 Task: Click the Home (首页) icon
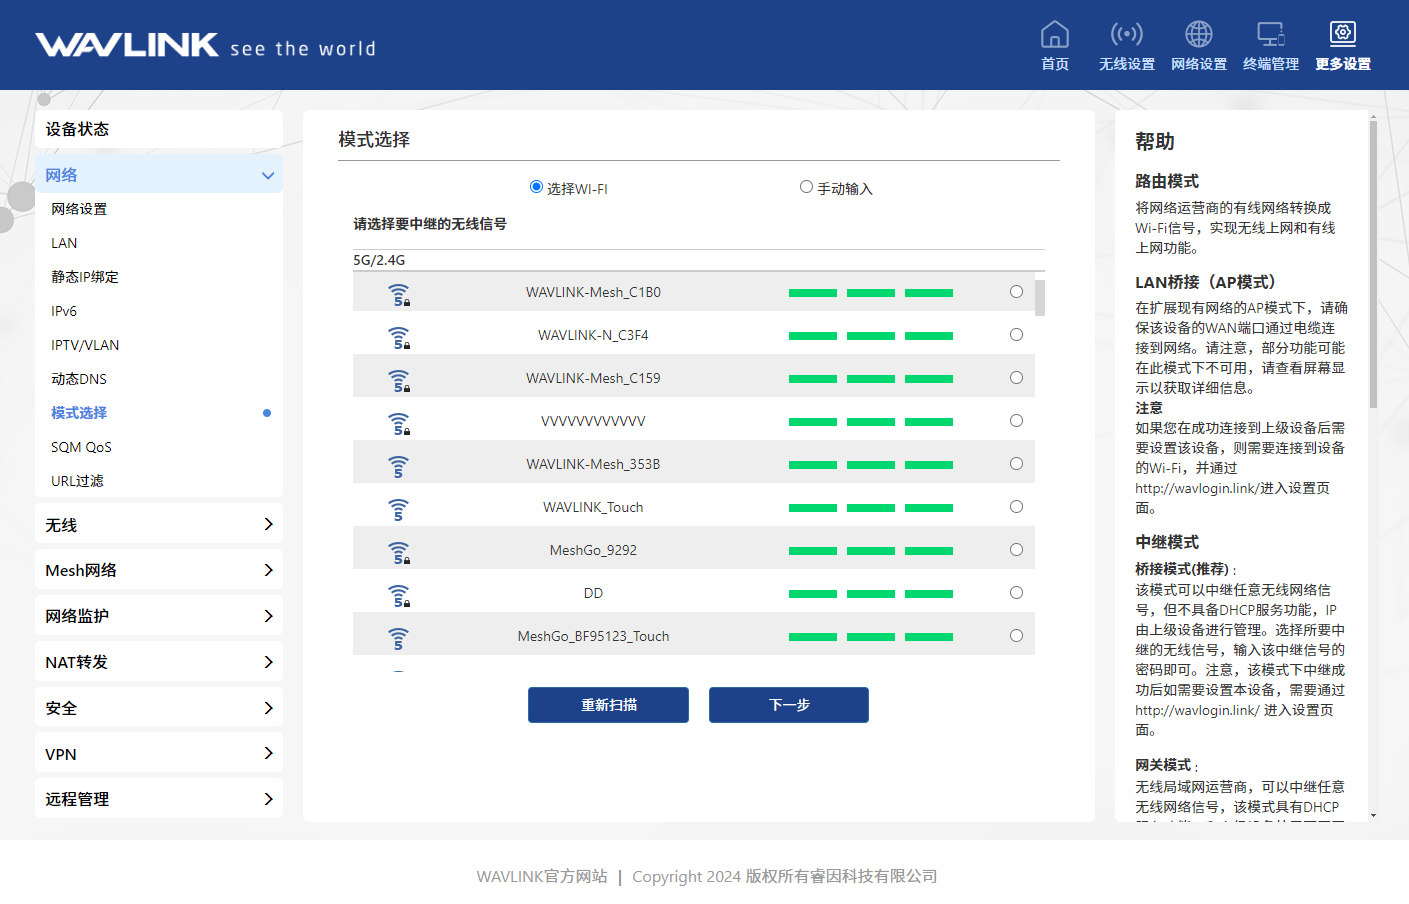tap(1054, 35)
